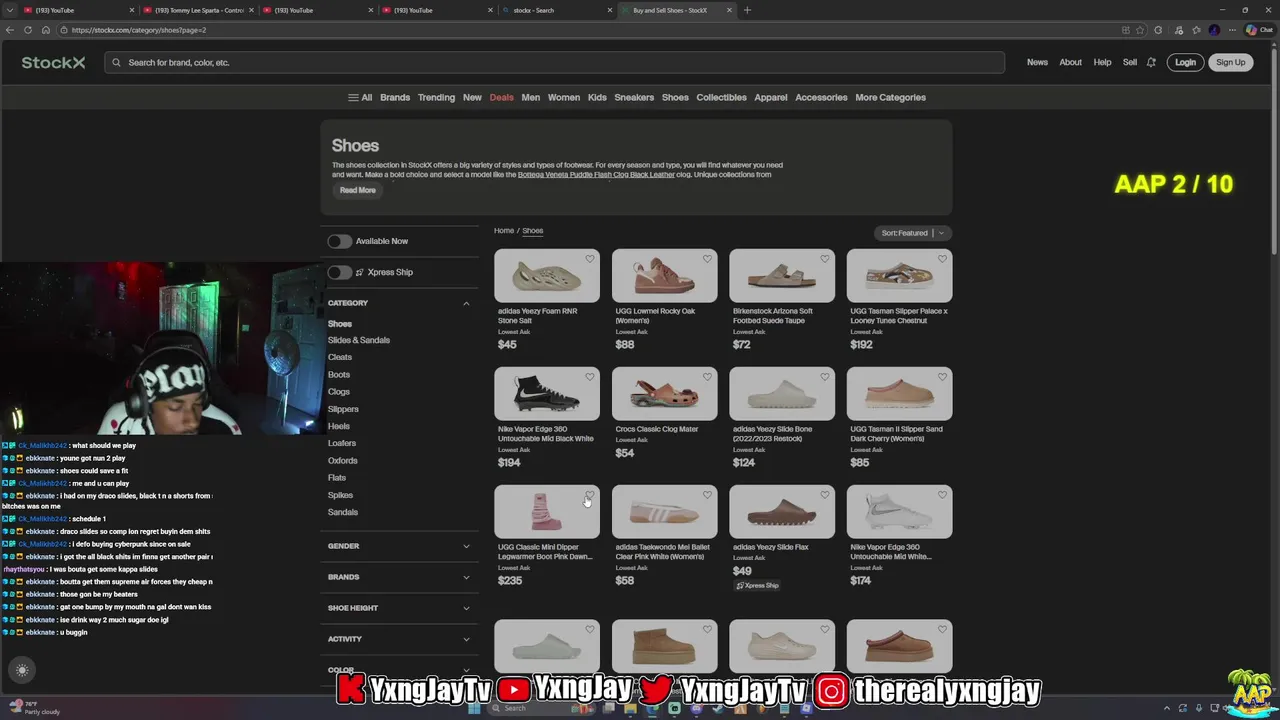Open a new browser tab with plus icon
This screenshot has width=1280, height=720.
tap(747, 10)
